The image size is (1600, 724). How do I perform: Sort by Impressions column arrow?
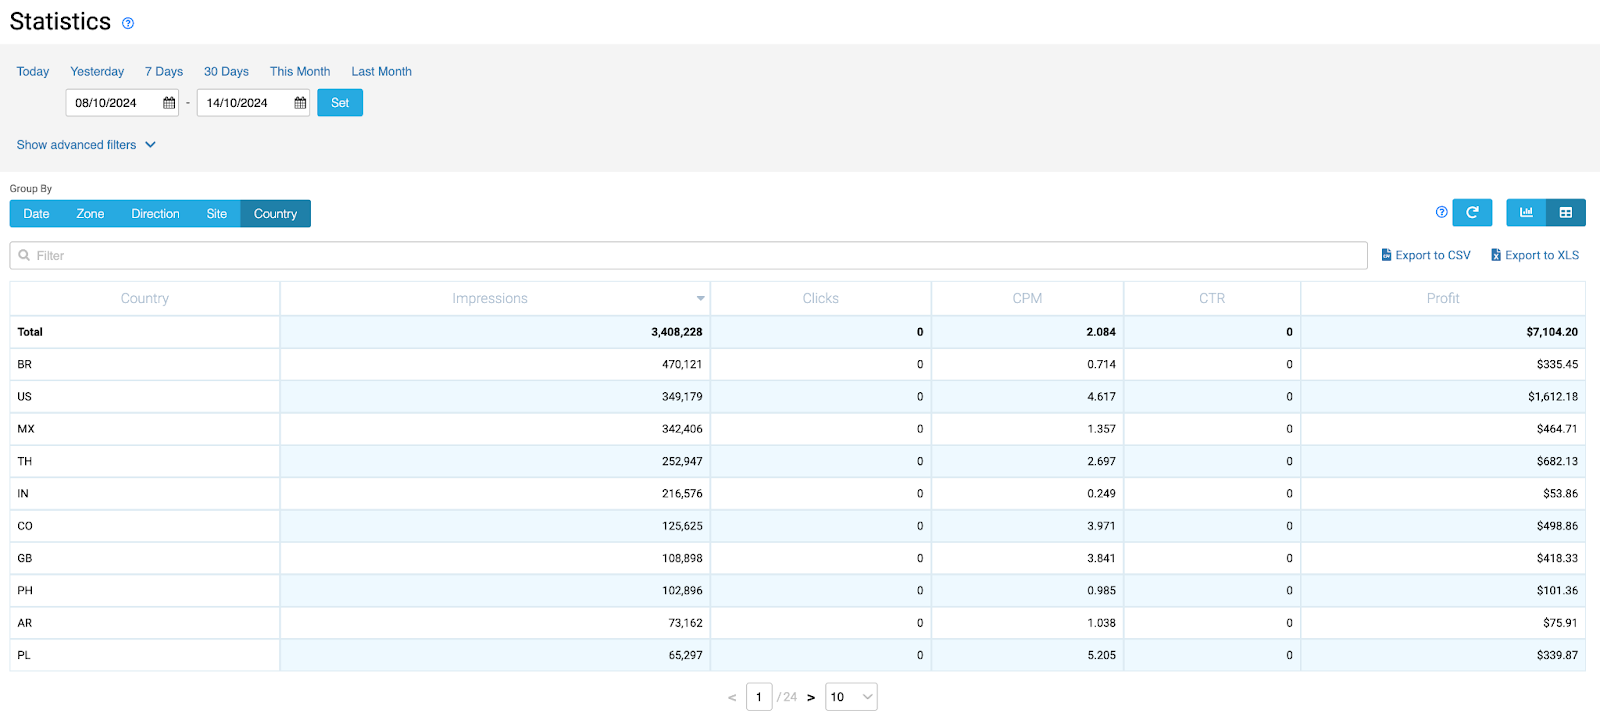pos(700,299)
